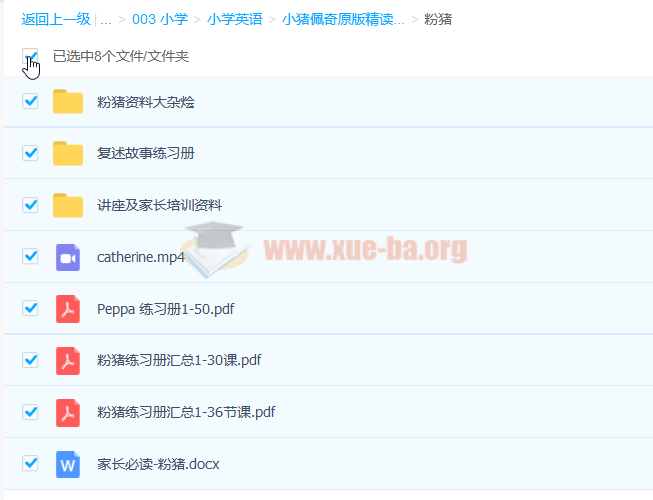Navigate to 小学英语 breadcrumb folder
The width and height of the screenshot is (653, 500).
[x=234, y=19]
